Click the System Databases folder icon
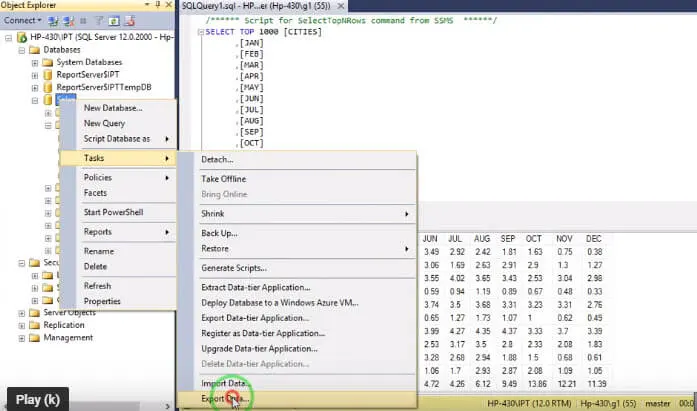The width and height of the screenshot is (697, 411). pos(48,62)
